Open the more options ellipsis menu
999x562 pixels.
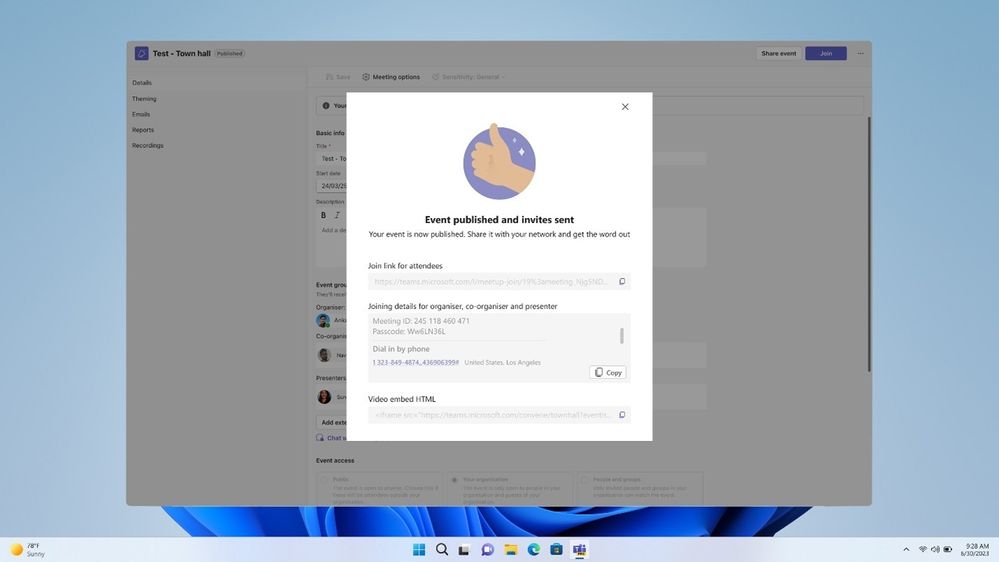(861, 54)
